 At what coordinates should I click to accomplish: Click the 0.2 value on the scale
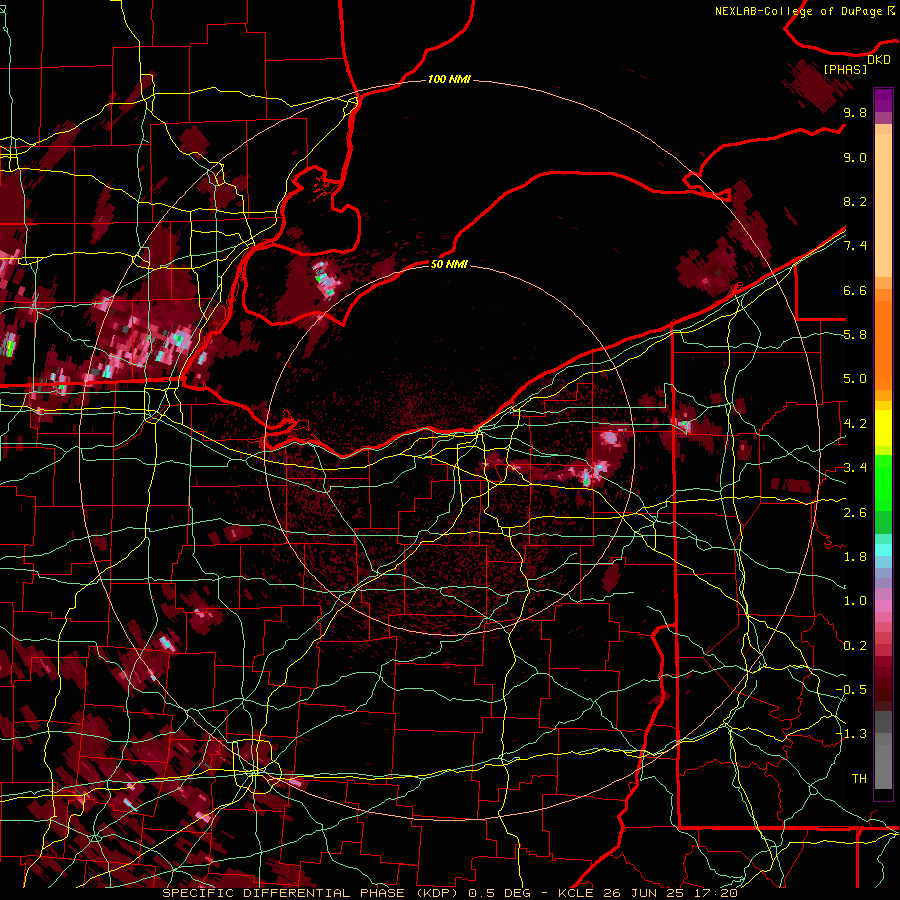click(x=855, y=646)
